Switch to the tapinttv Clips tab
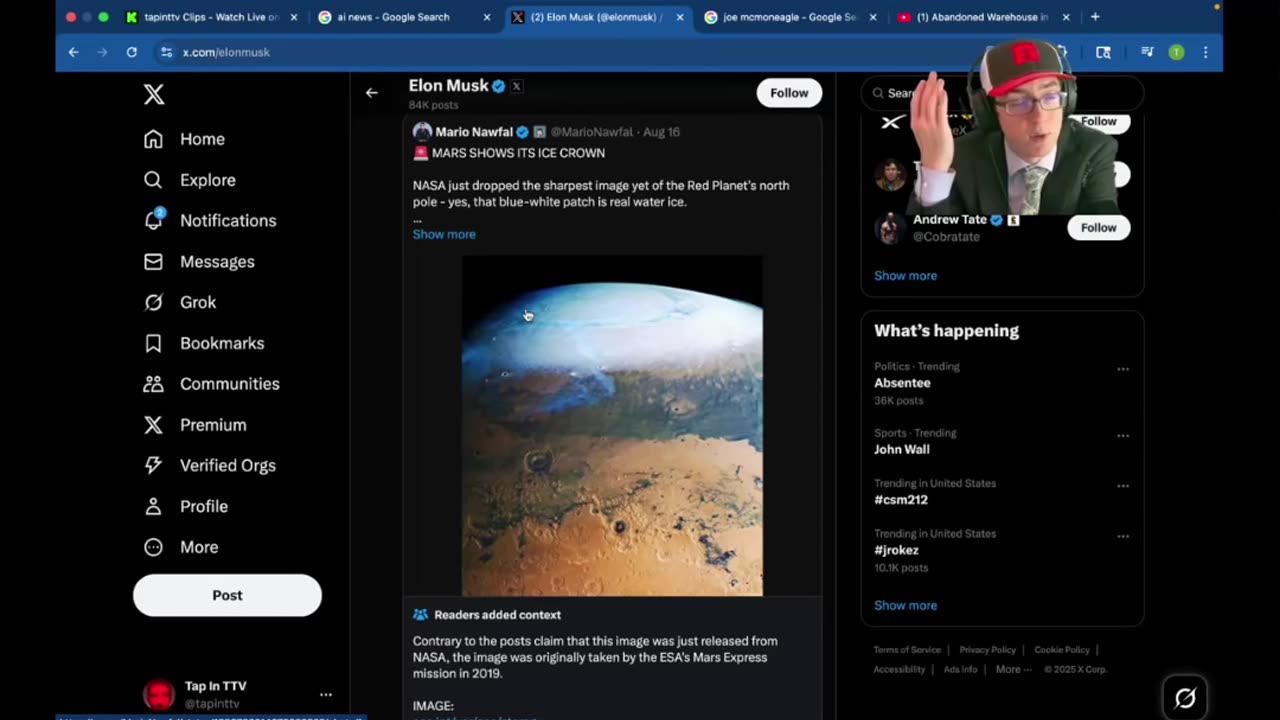The height and width of the screenshot is (720, 1280). coord(211,17)
